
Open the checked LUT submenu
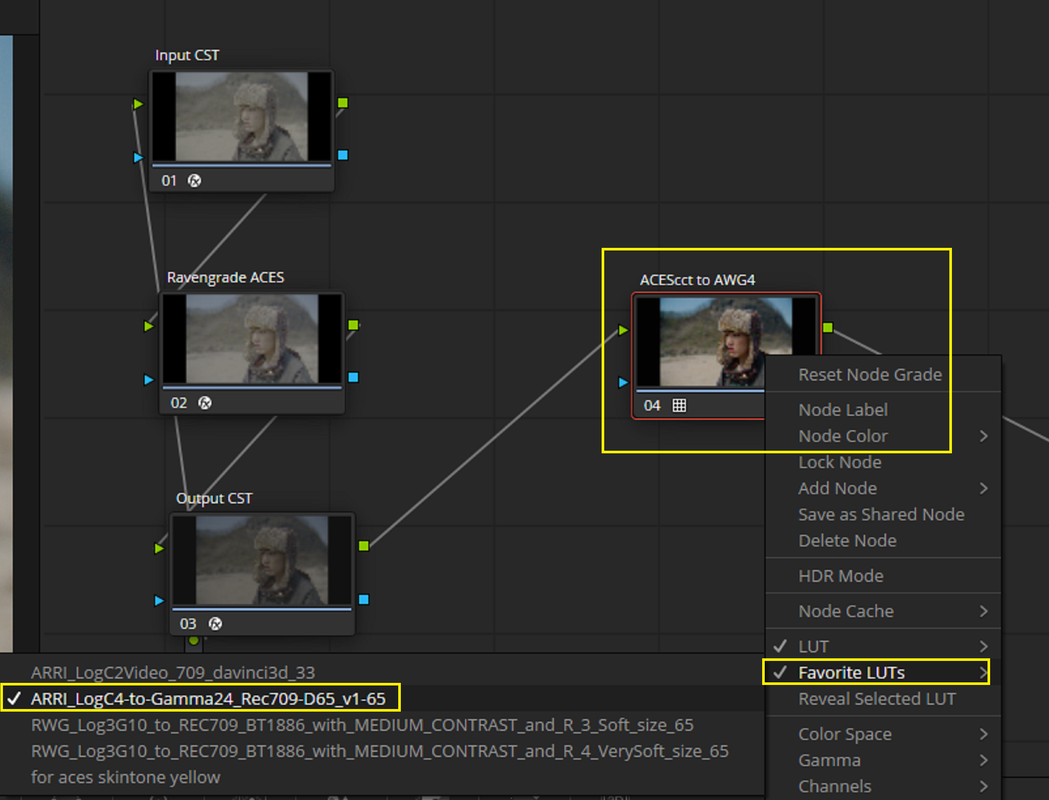(x=883, y=647)
